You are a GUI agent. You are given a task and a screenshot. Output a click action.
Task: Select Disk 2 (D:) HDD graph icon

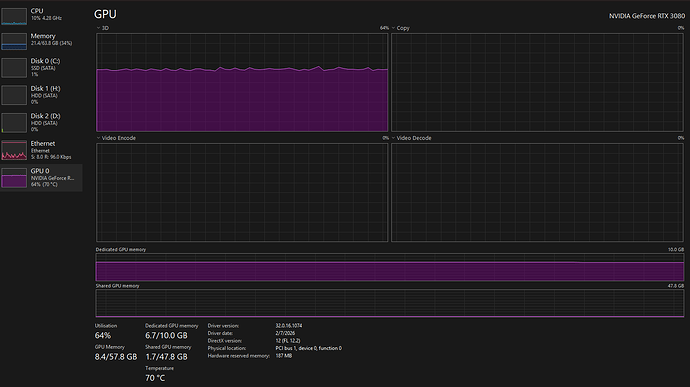[14, 123]
